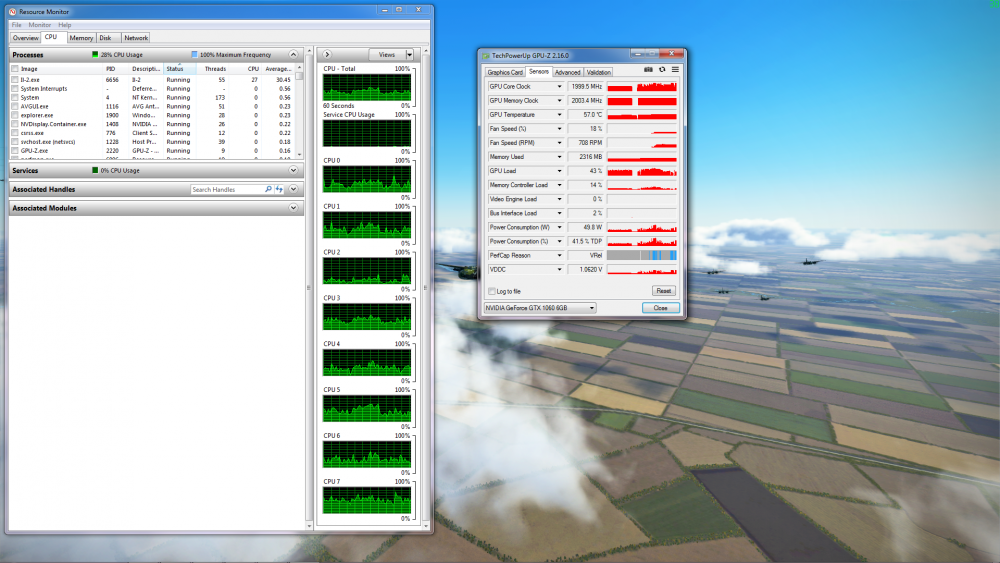This screenshot has height=563, width=1000.
Task: Click the Views button
Action: 386,55
